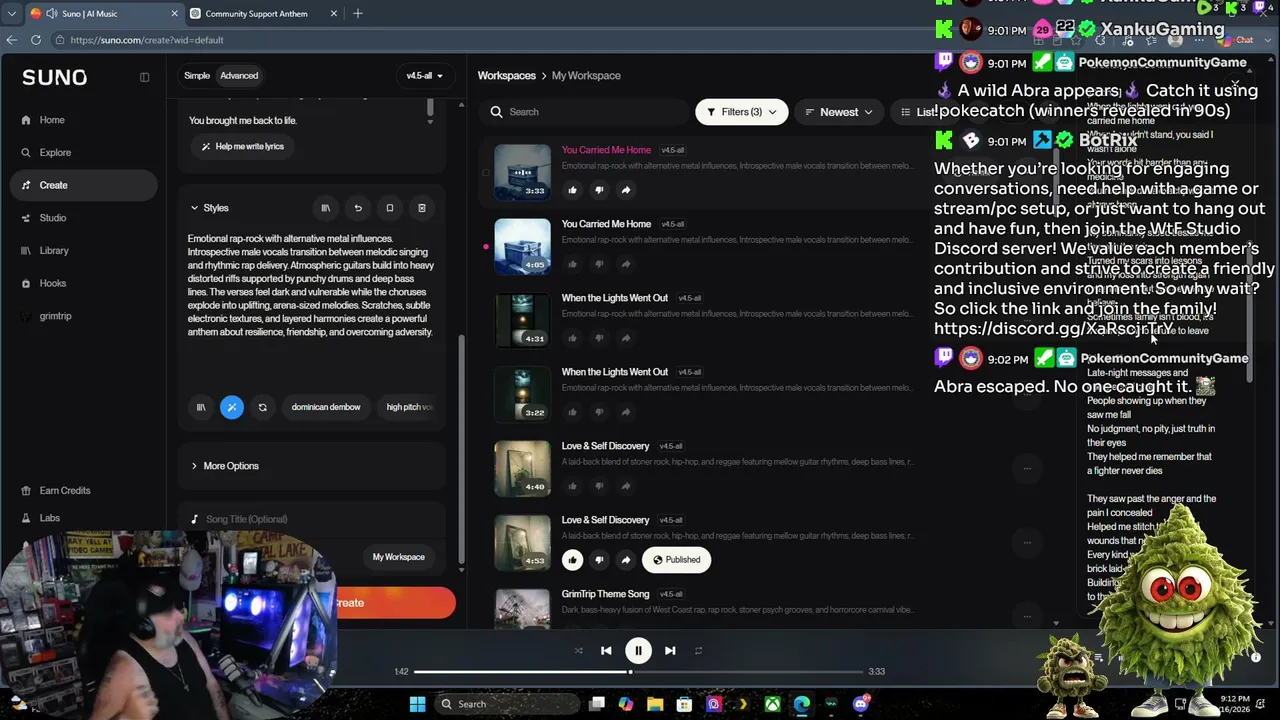The width and height of the screenshot is (1280, 720).
Task: Click Help me write lyrics
Action: [243, 146]
